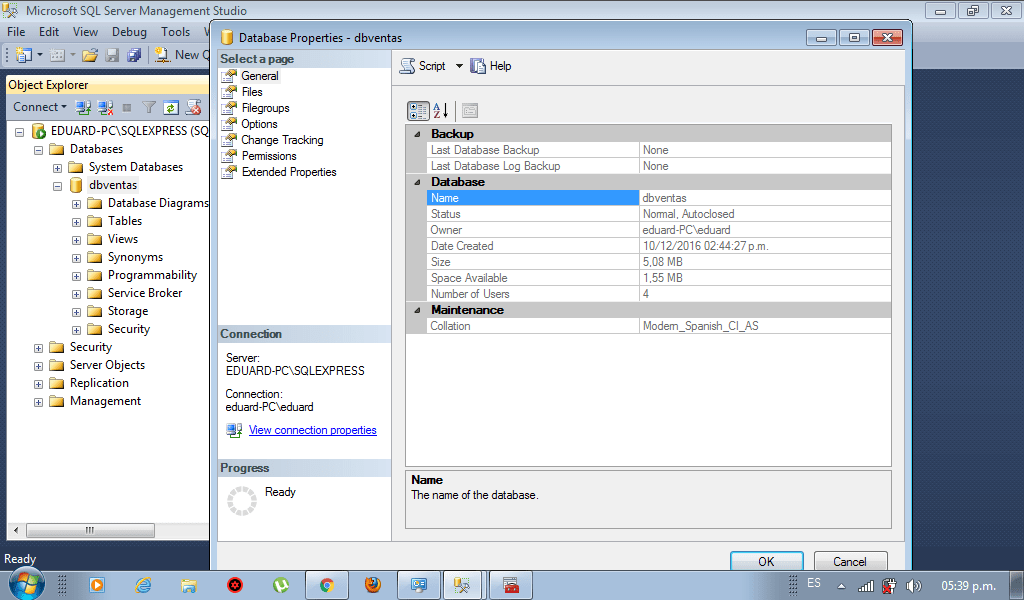Viewport: 1024px width, 600px height.
Task: Select the Service Broker folder
Action: pos(145,293)
